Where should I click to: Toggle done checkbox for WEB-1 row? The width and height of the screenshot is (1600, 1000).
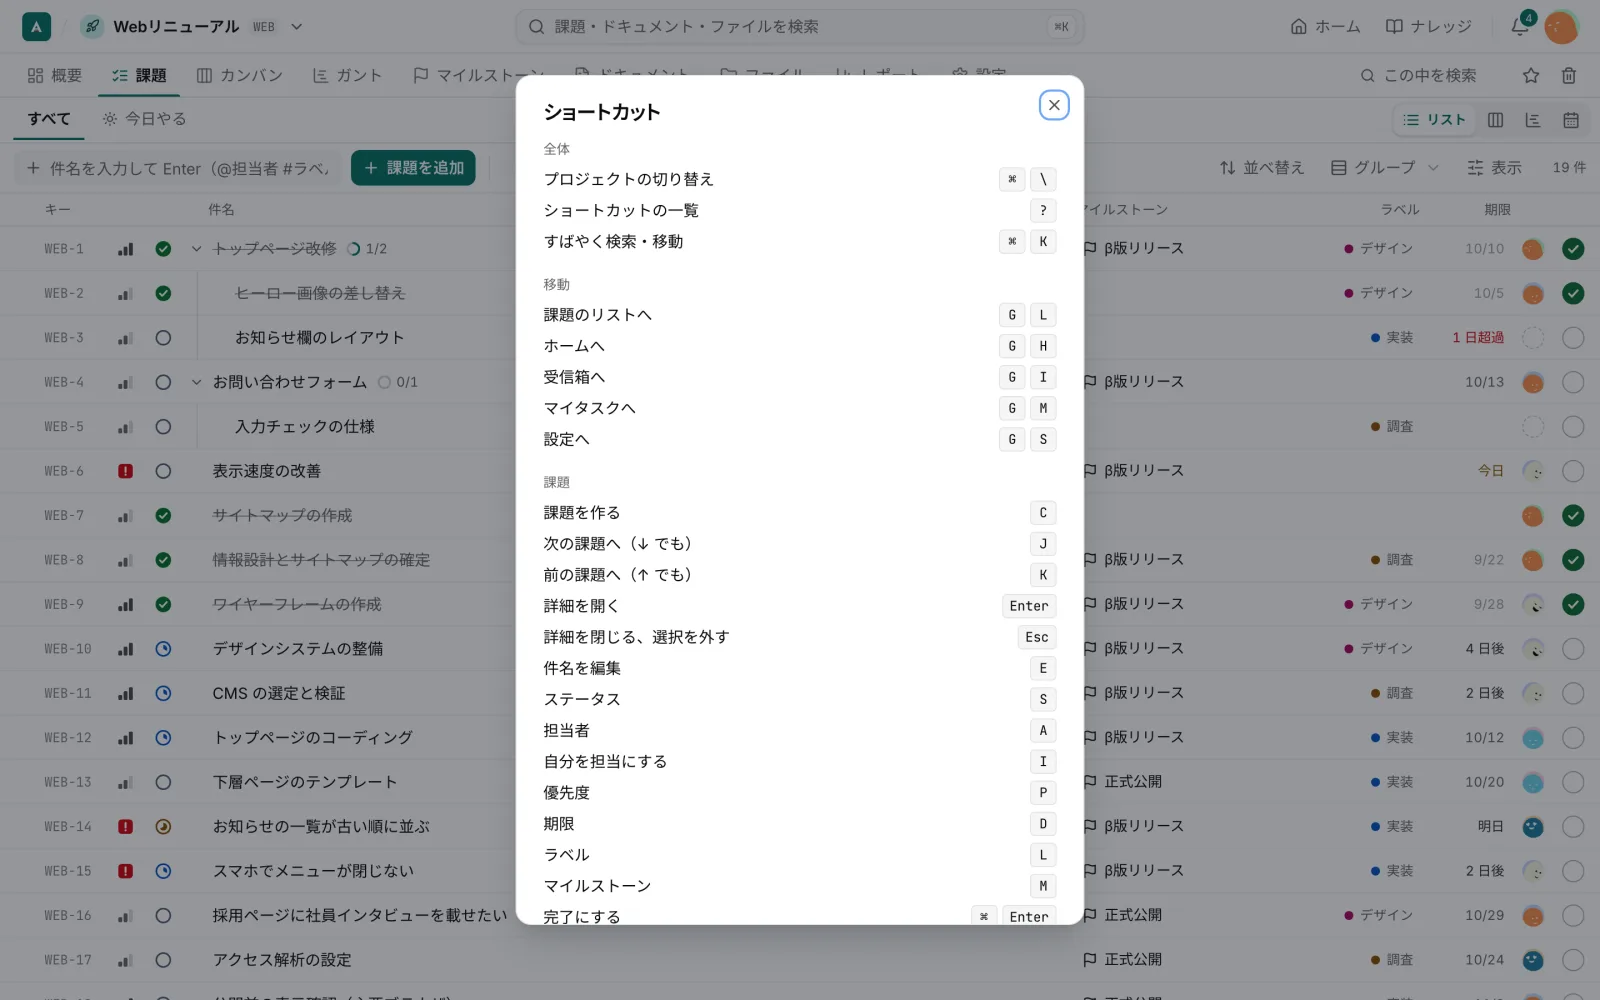pos(1573,249)
